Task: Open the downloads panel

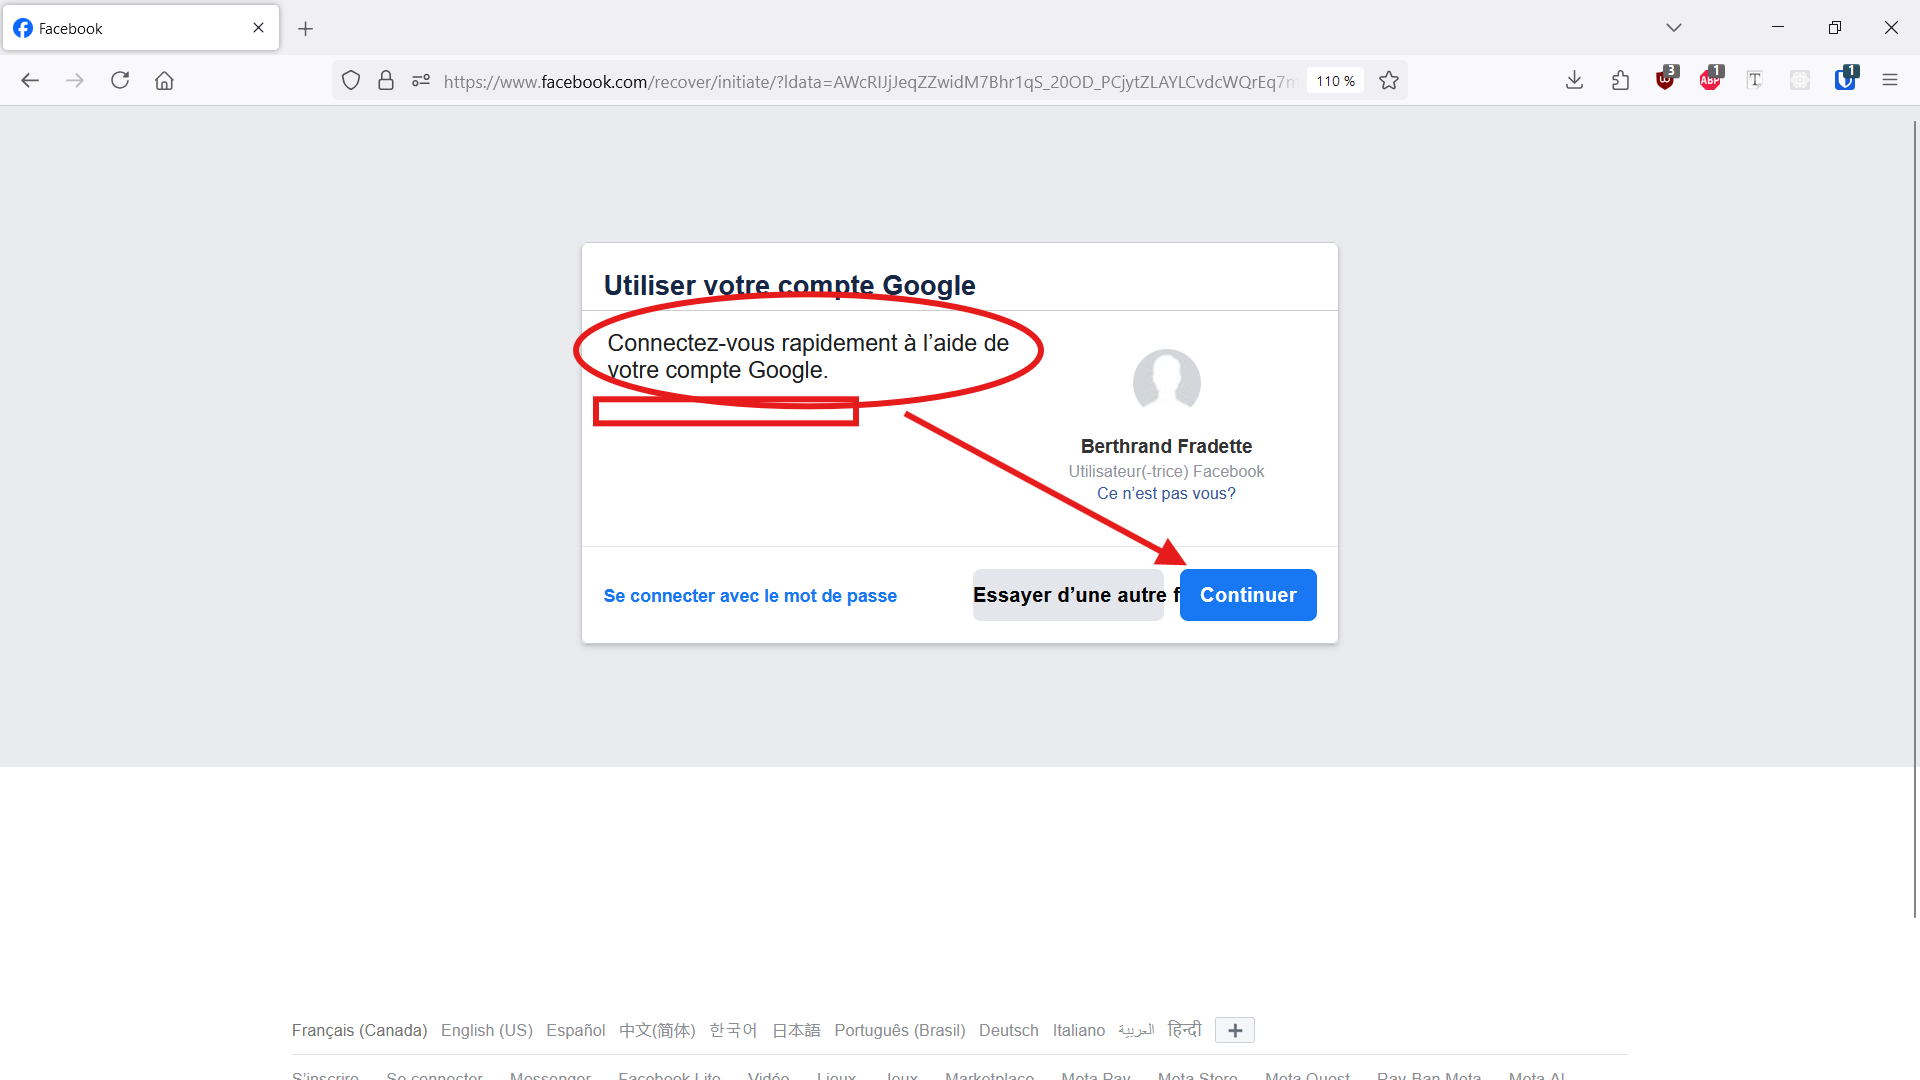Action: 1574,80
